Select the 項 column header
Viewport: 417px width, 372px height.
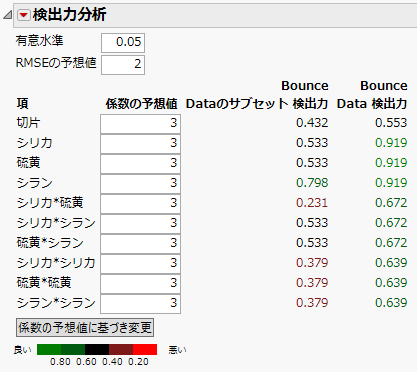22,104
